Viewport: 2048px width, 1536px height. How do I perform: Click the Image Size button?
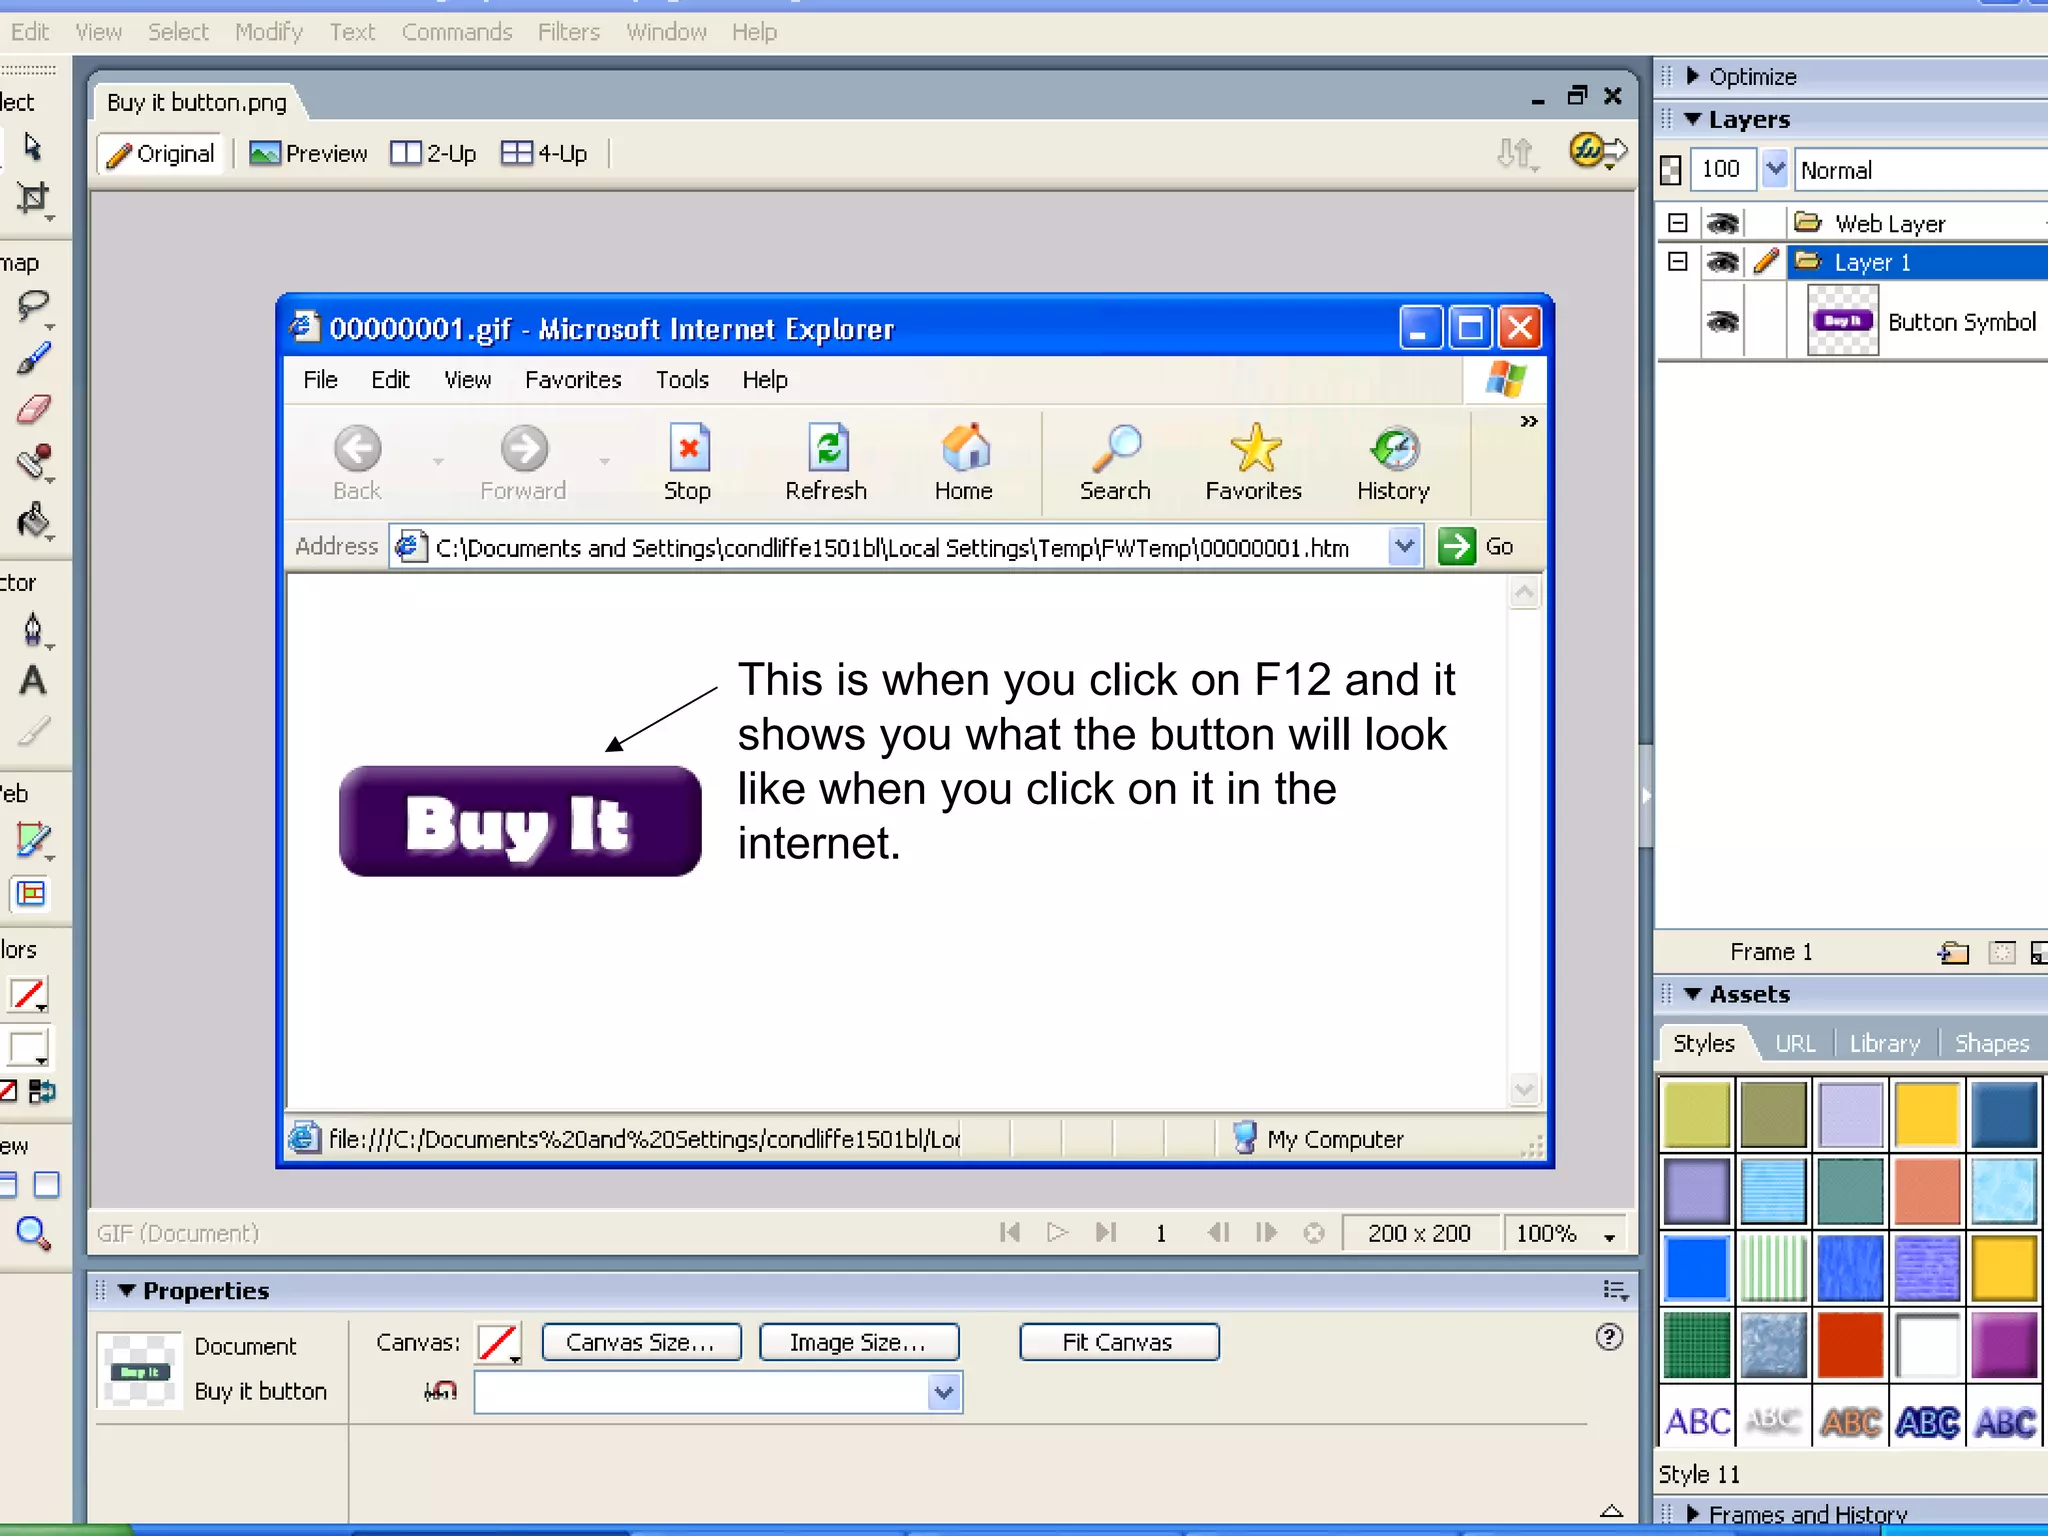[x=859, y=1342]
